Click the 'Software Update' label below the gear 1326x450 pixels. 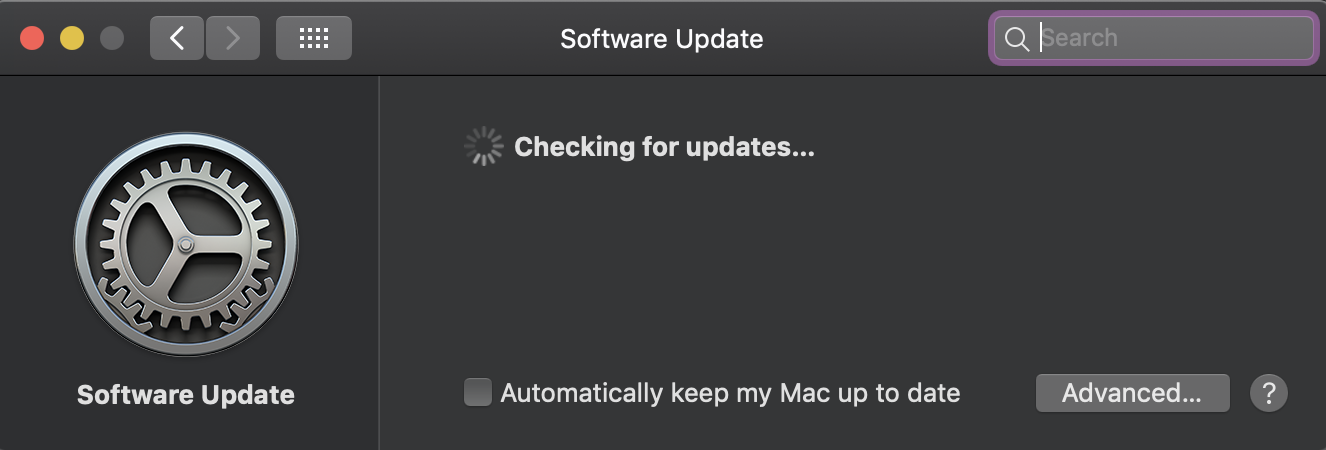point(186,394)
